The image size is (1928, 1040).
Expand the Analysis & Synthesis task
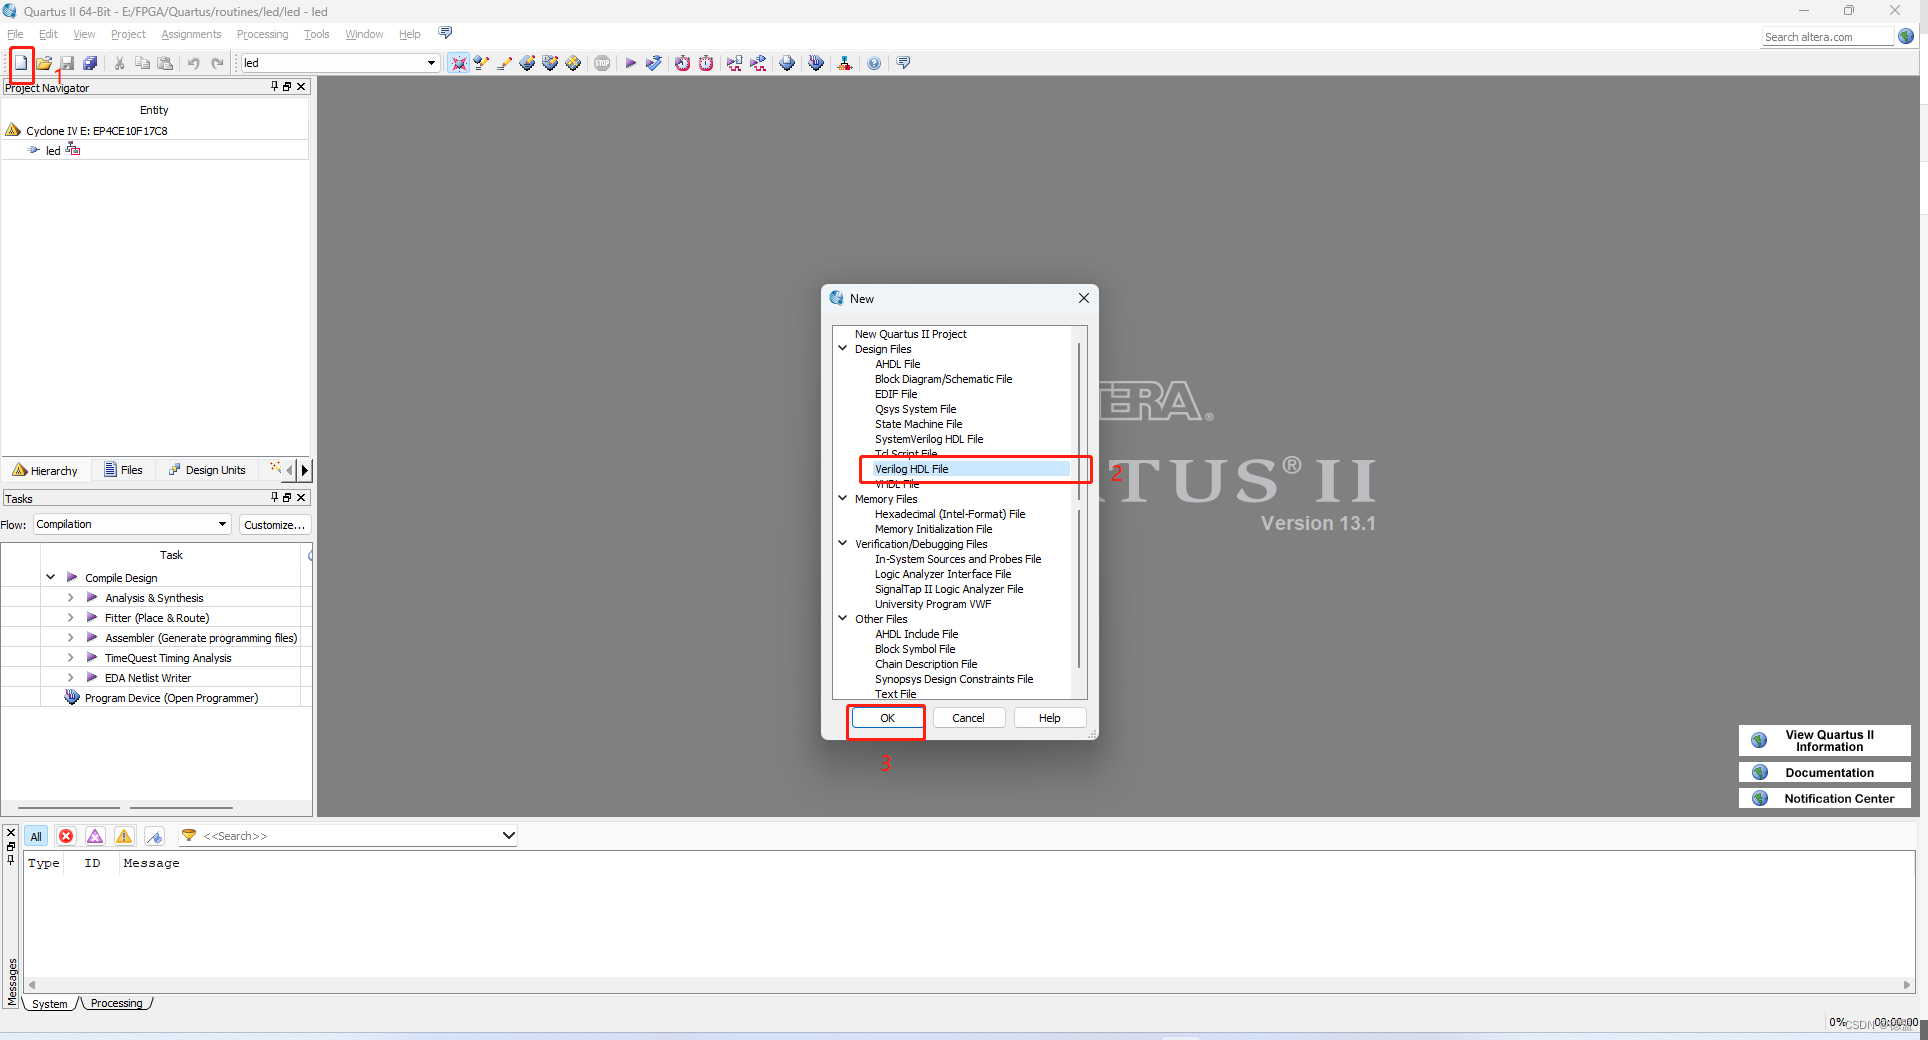click(70, 597)
